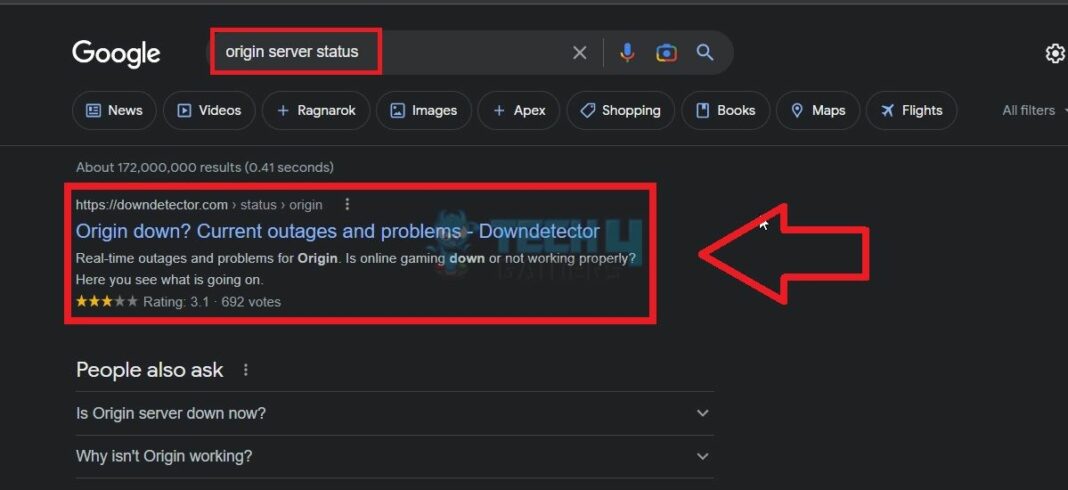Open People also ask options menu

[x=245, y=370]
